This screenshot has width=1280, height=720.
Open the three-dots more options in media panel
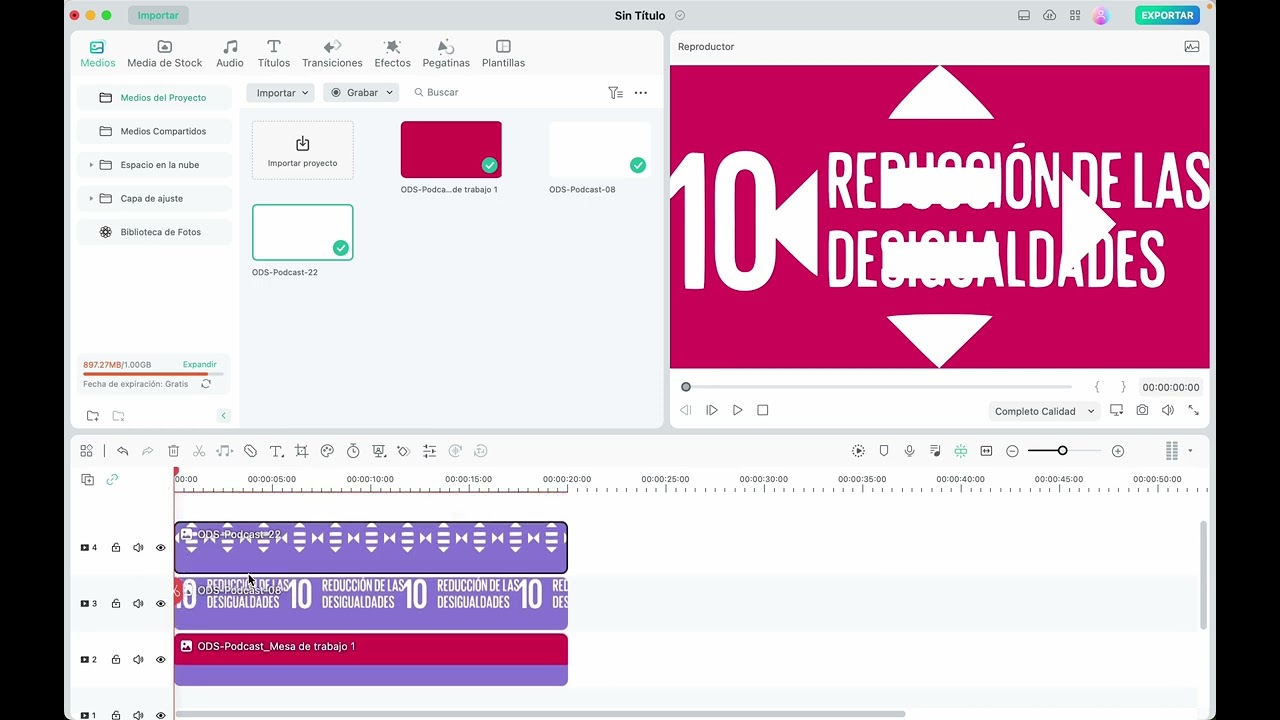pyautogui.click(x=641, y=92)
